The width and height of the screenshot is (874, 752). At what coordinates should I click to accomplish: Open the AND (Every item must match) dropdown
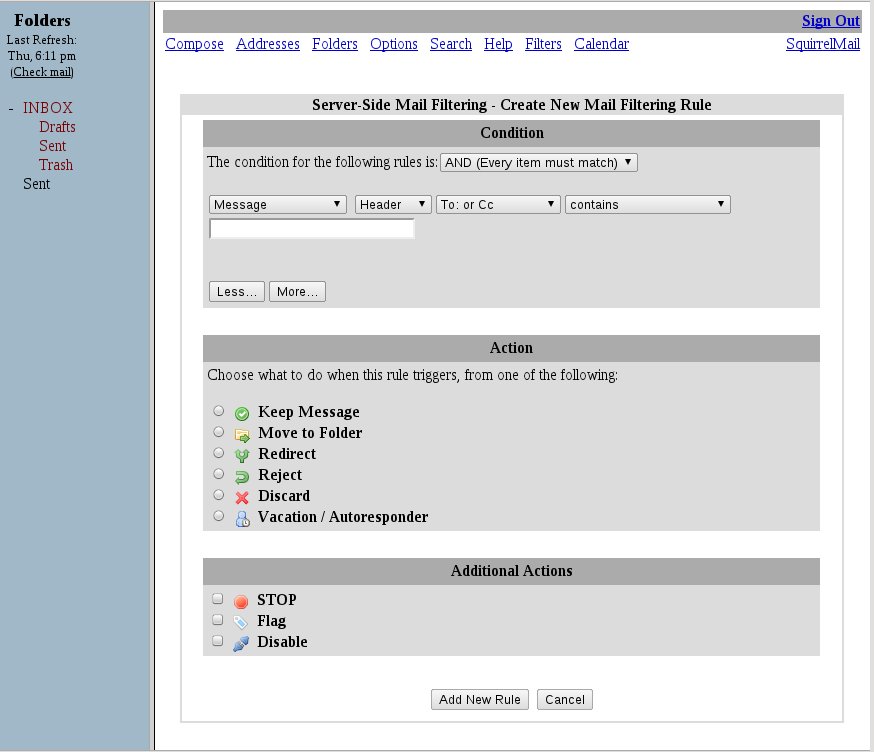(x=538, y=162)
